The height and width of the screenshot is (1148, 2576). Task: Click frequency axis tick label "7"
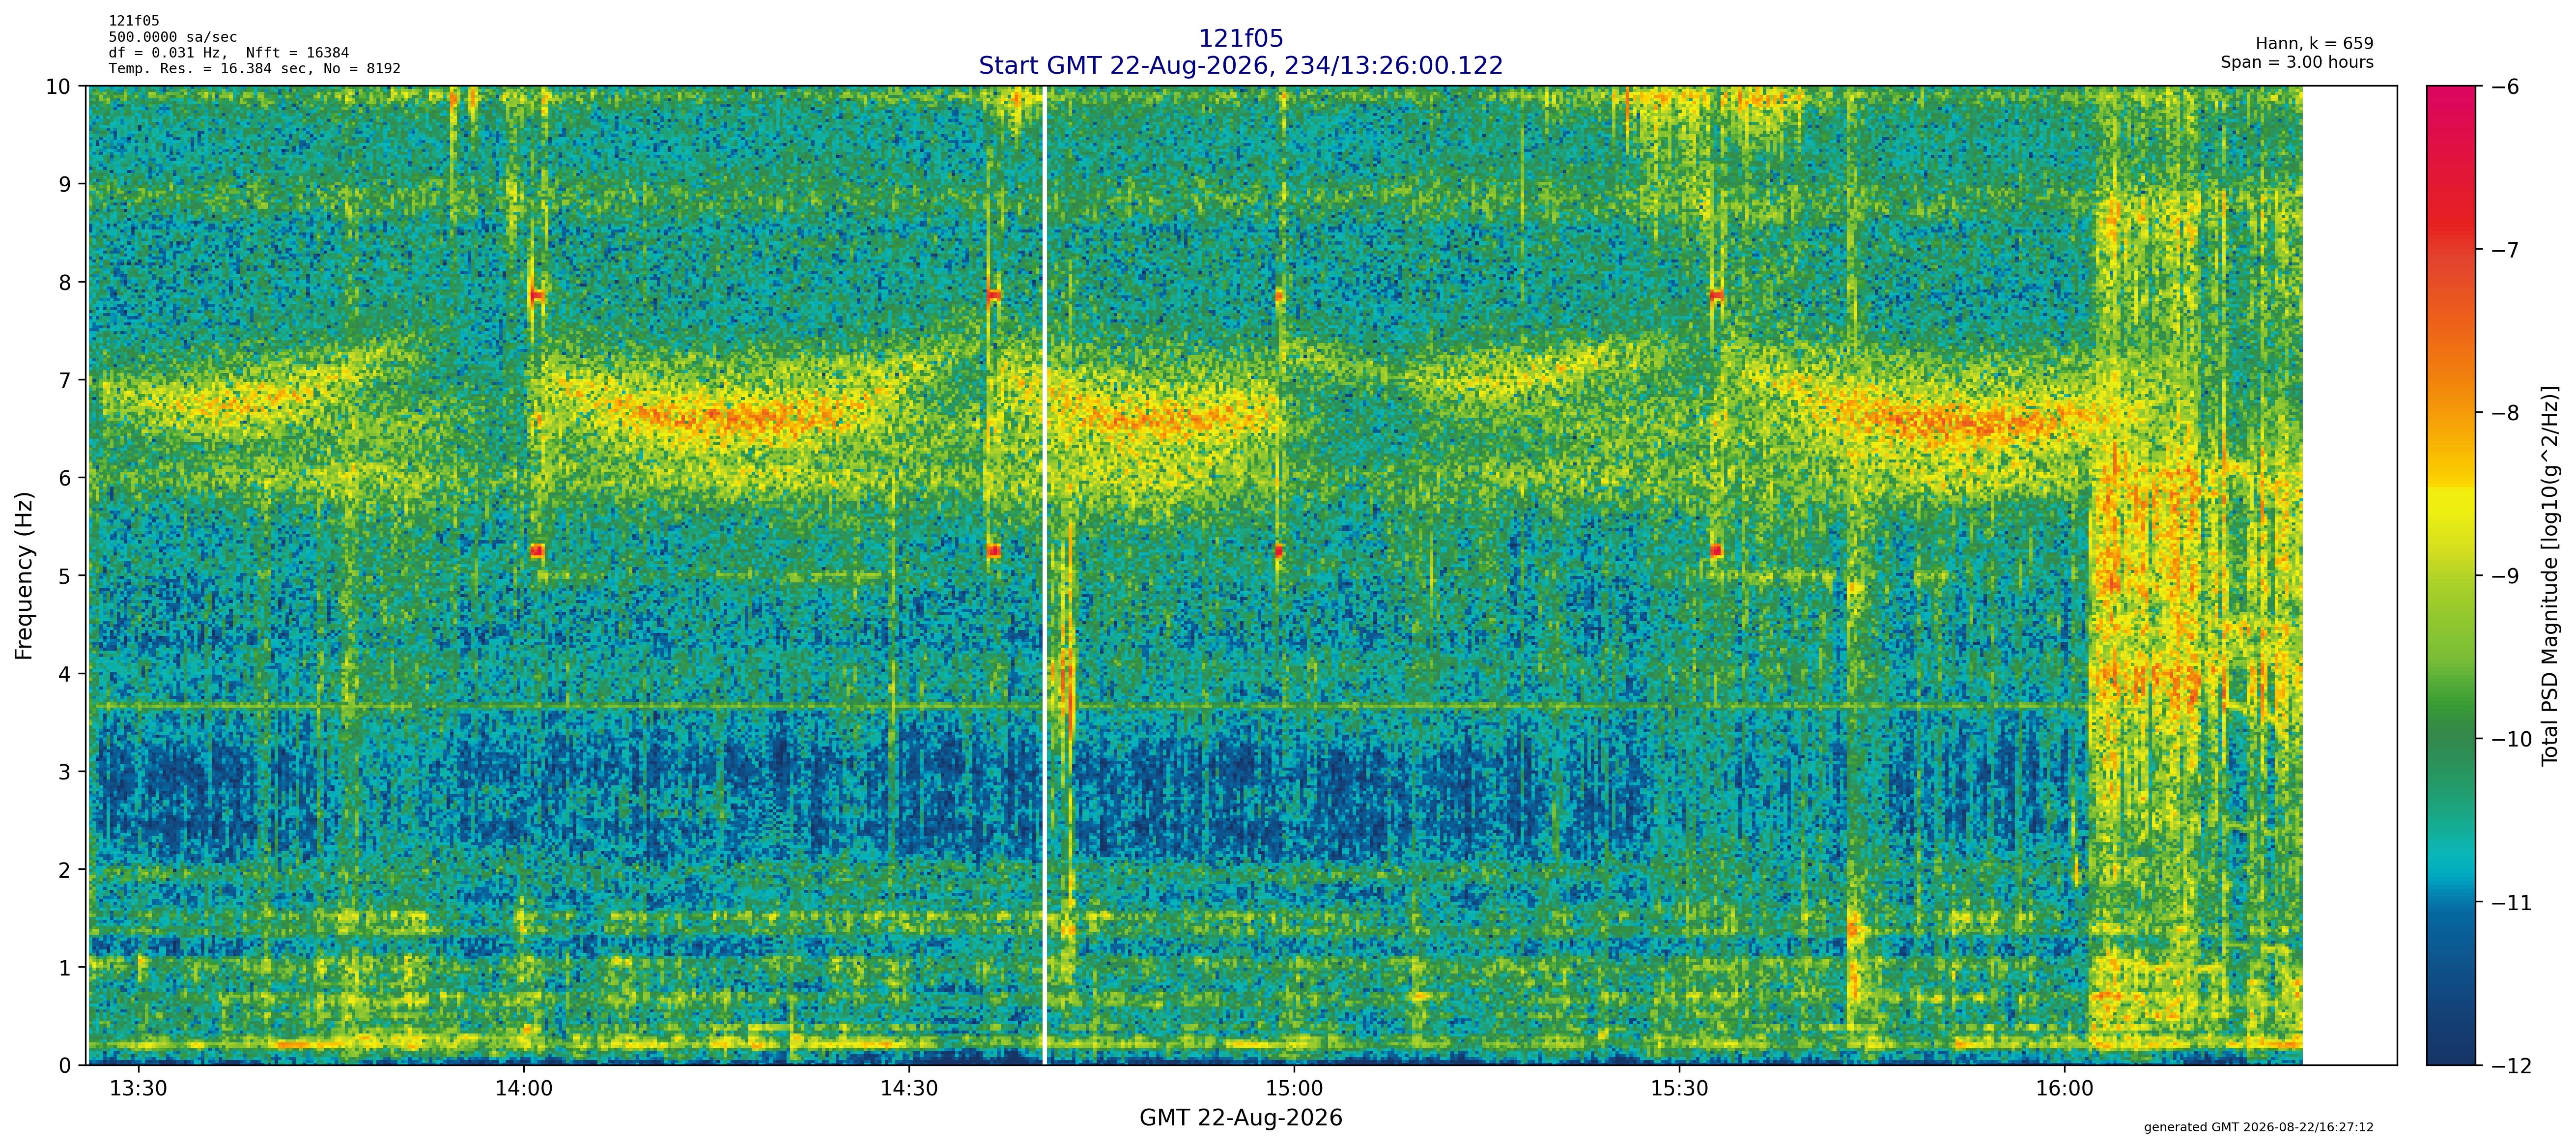(x=66, y=380)
